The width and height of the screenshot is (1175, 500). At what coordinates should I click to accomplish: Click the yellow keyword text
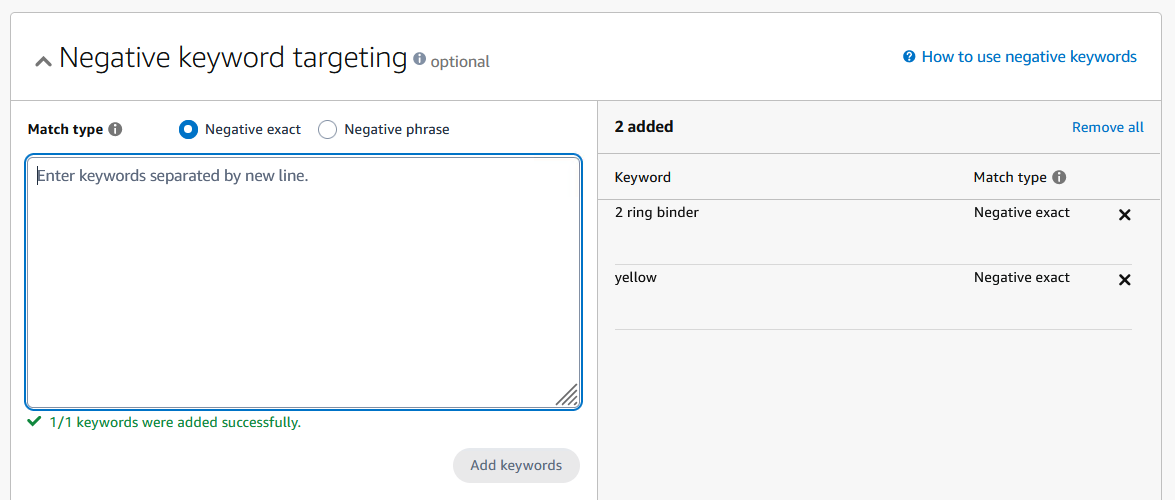635,277
